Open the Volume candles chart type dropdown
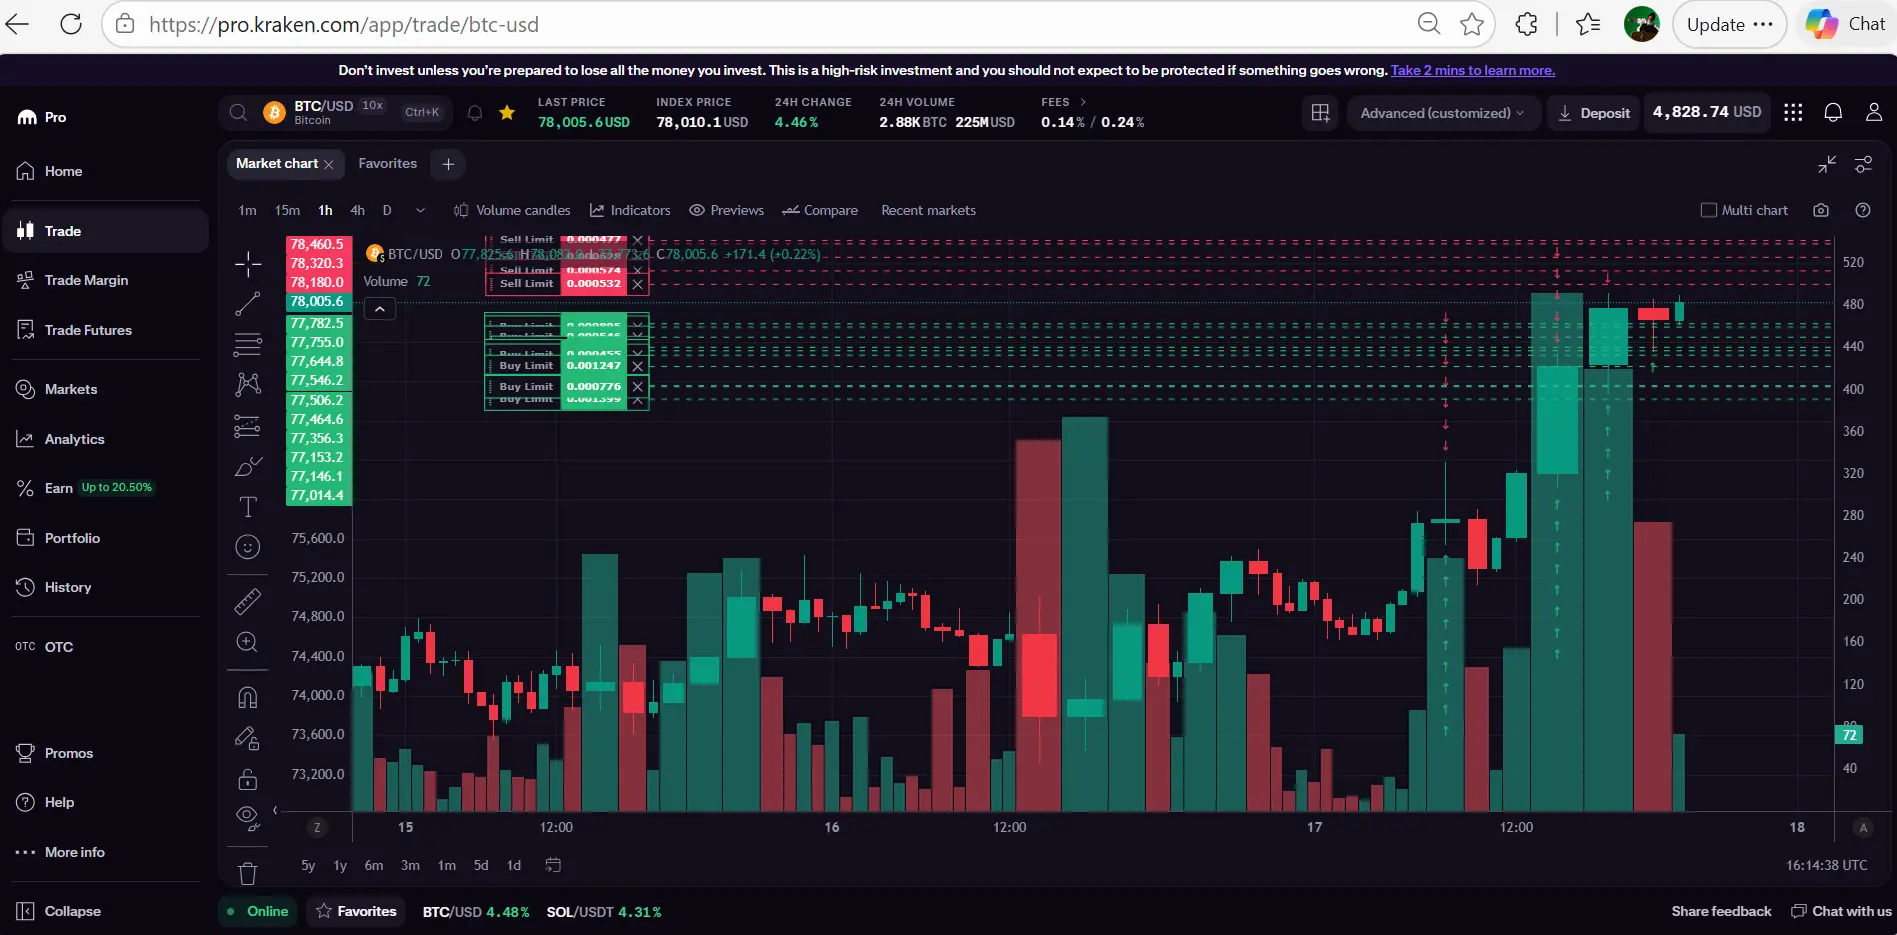This screenshot has height=935, width=1897. click(512, 210)
